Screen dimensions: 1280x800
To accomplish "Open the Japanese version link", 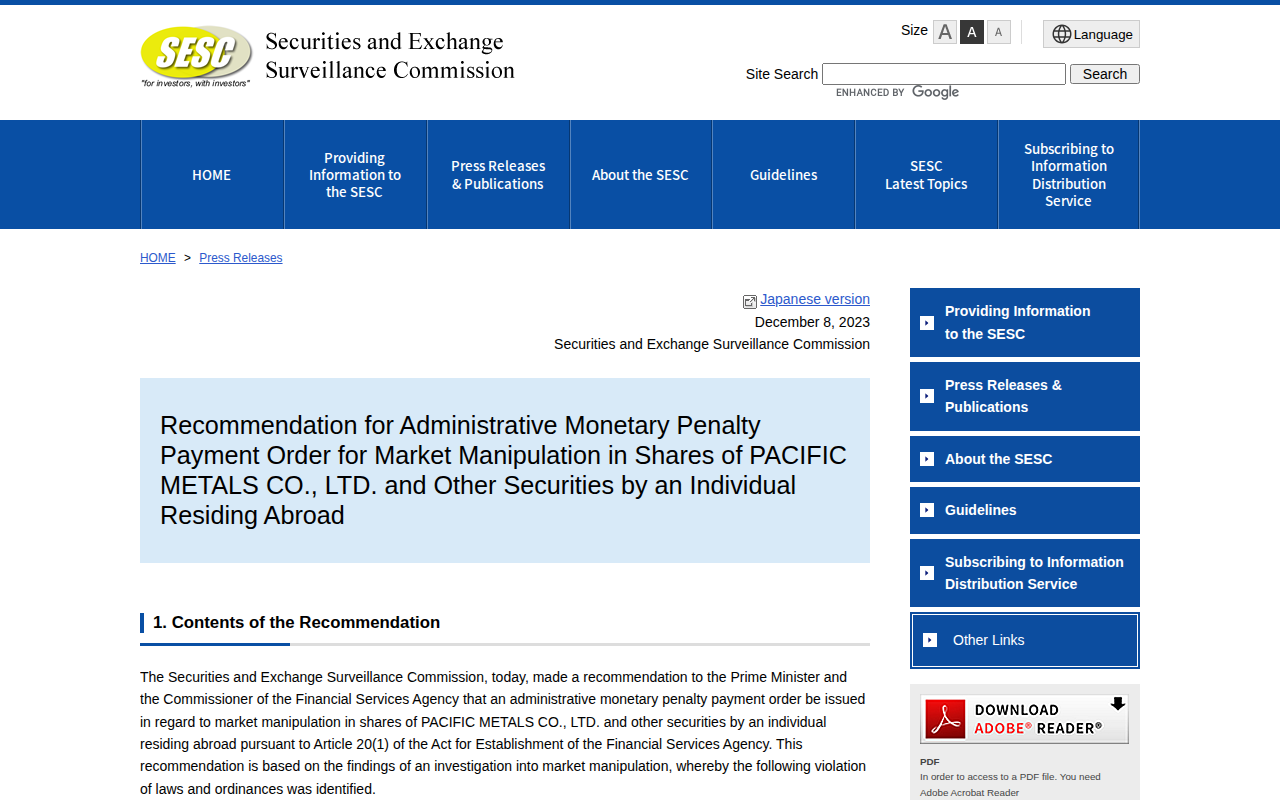I will click(x=815, y=299).
